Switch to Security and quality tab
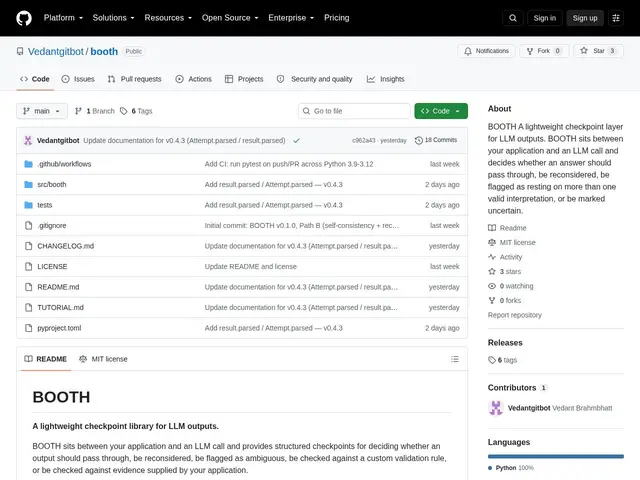The image size is (640, 480). 314,79
